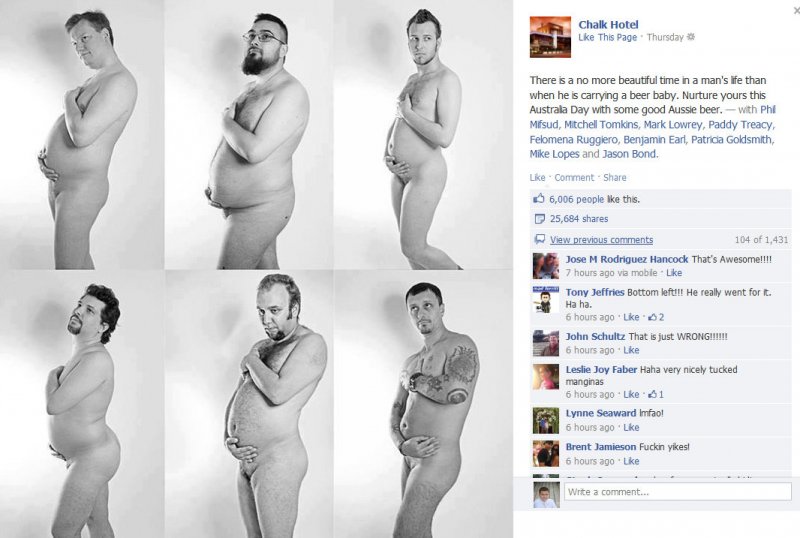Open Leslie Joy Faber's avatar
800x538 pixels.
545,377
